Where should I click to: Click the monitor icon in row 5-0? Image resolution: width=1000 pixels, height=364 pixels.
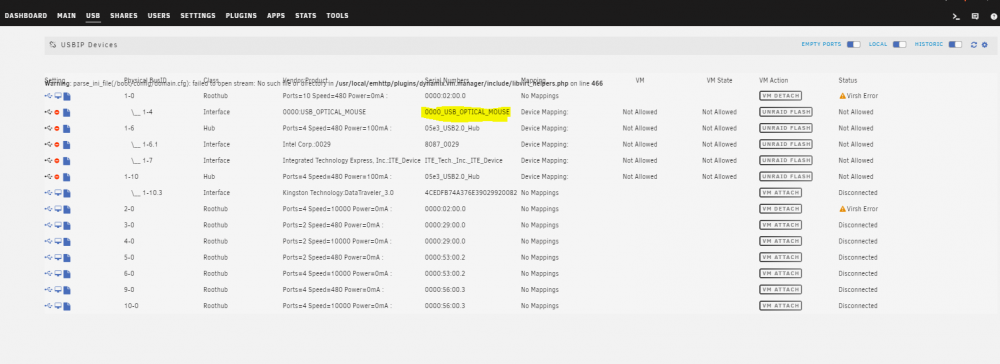57,257
